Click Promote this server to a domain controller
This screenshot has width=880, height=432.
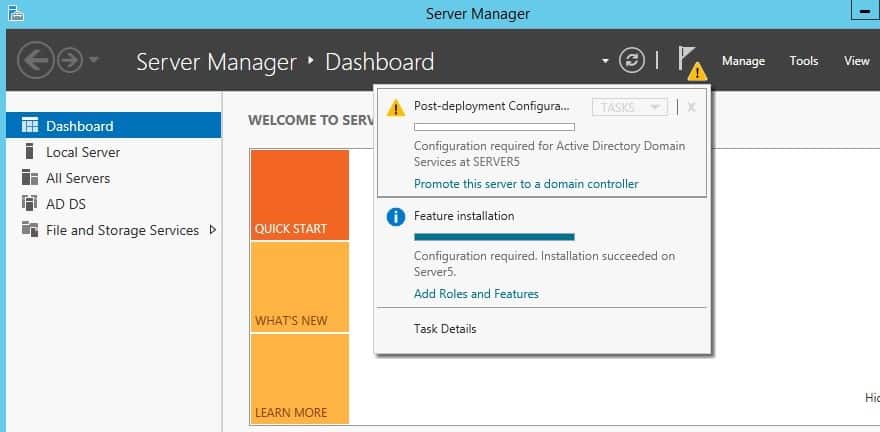coord(526,183)
